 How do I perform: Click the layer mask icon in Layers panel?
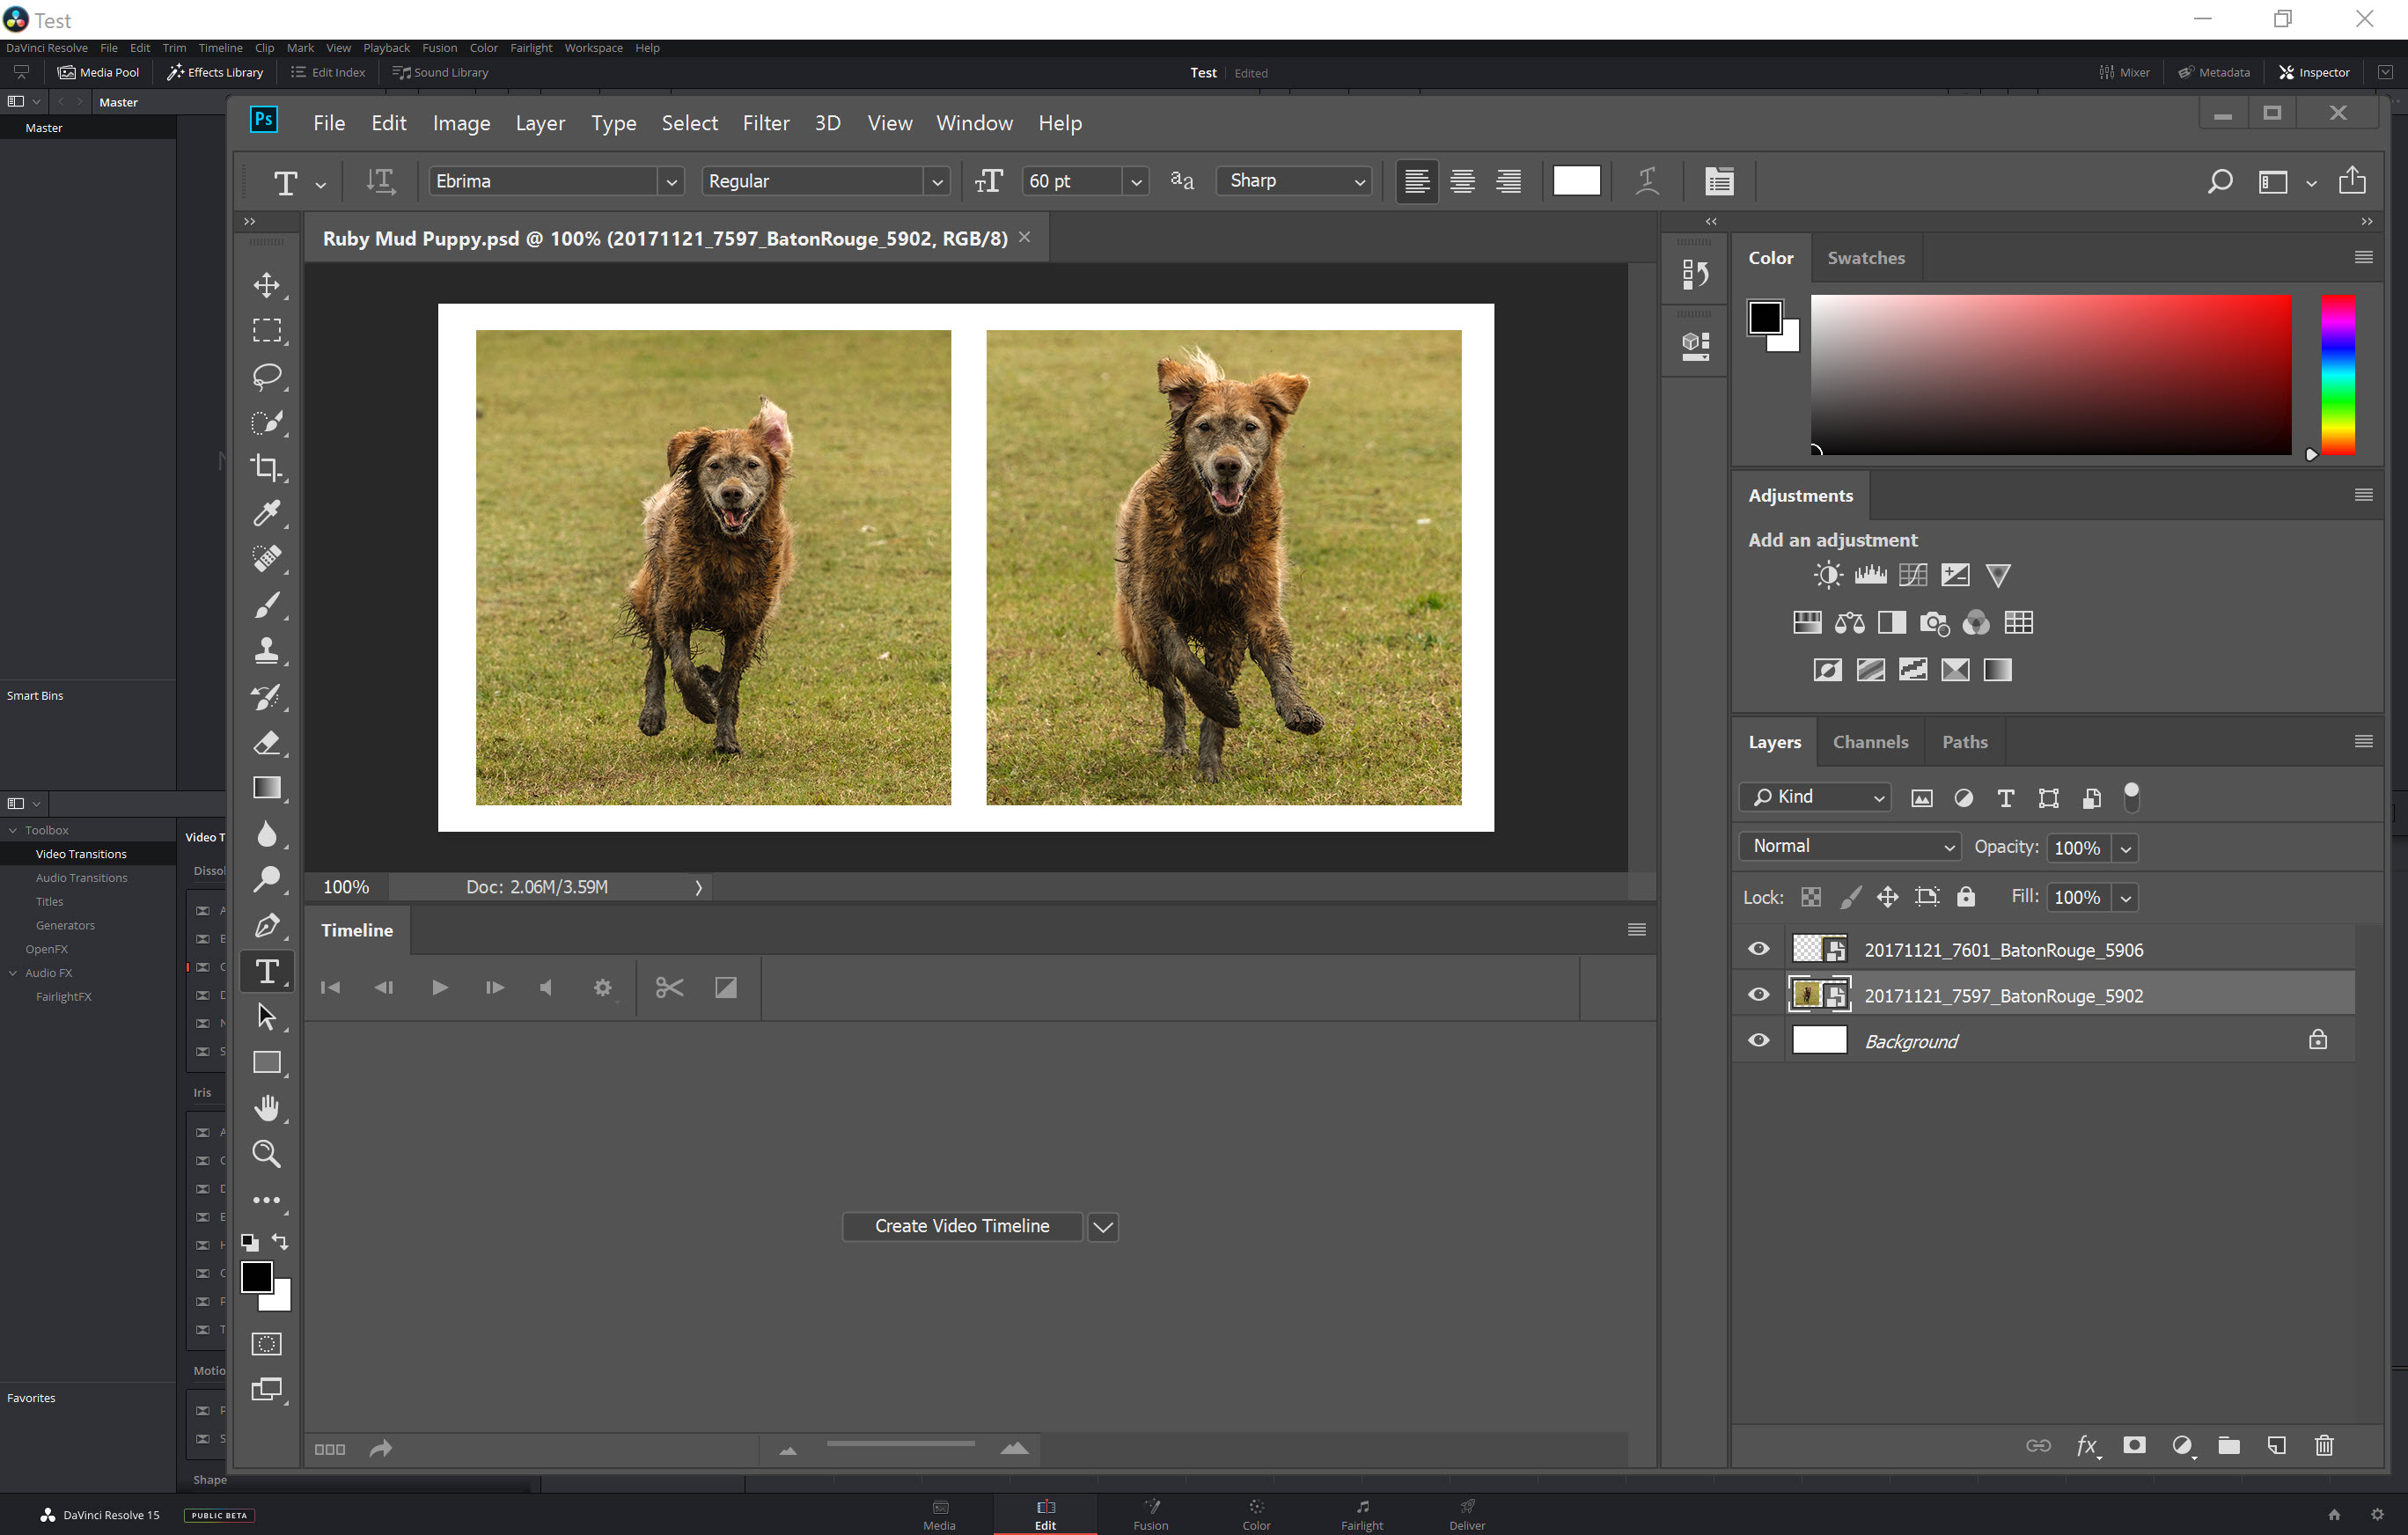pos(2135,1445)
